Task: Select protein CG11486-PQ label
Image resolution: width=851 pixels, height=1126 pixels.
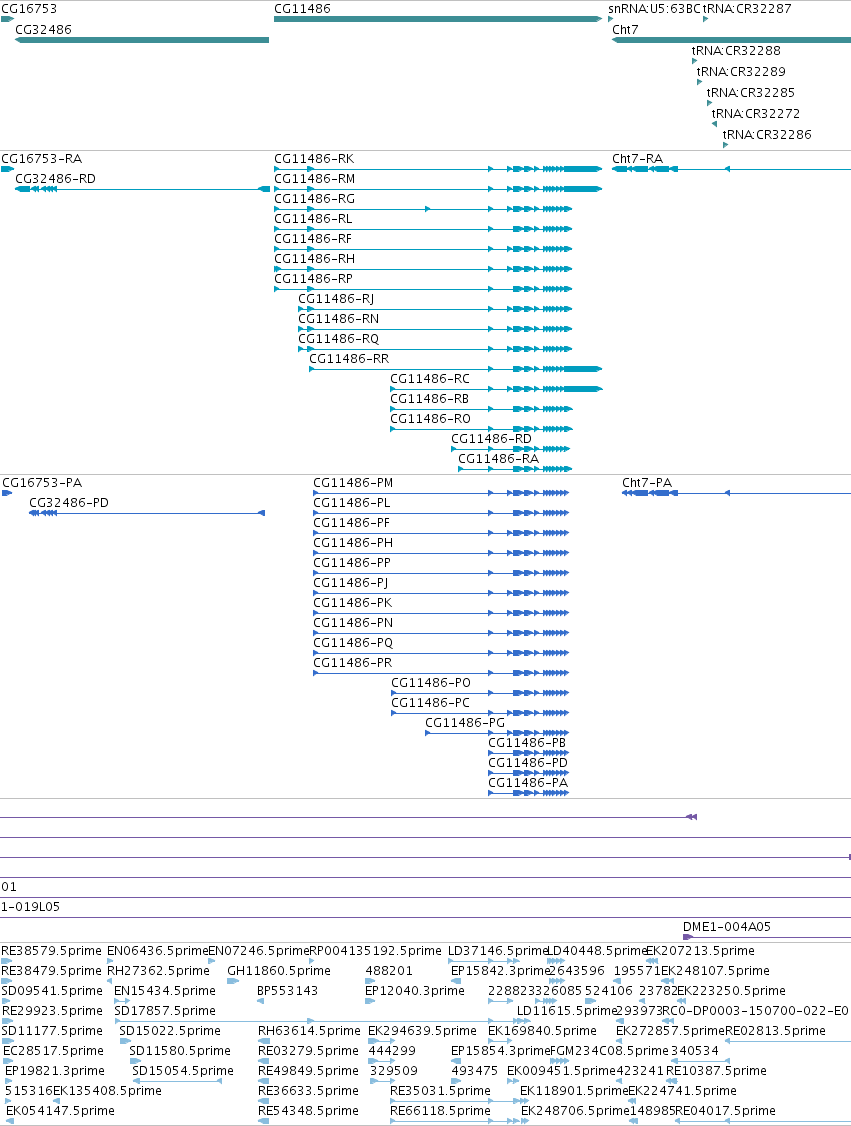Action: click(x=353, y=643)
